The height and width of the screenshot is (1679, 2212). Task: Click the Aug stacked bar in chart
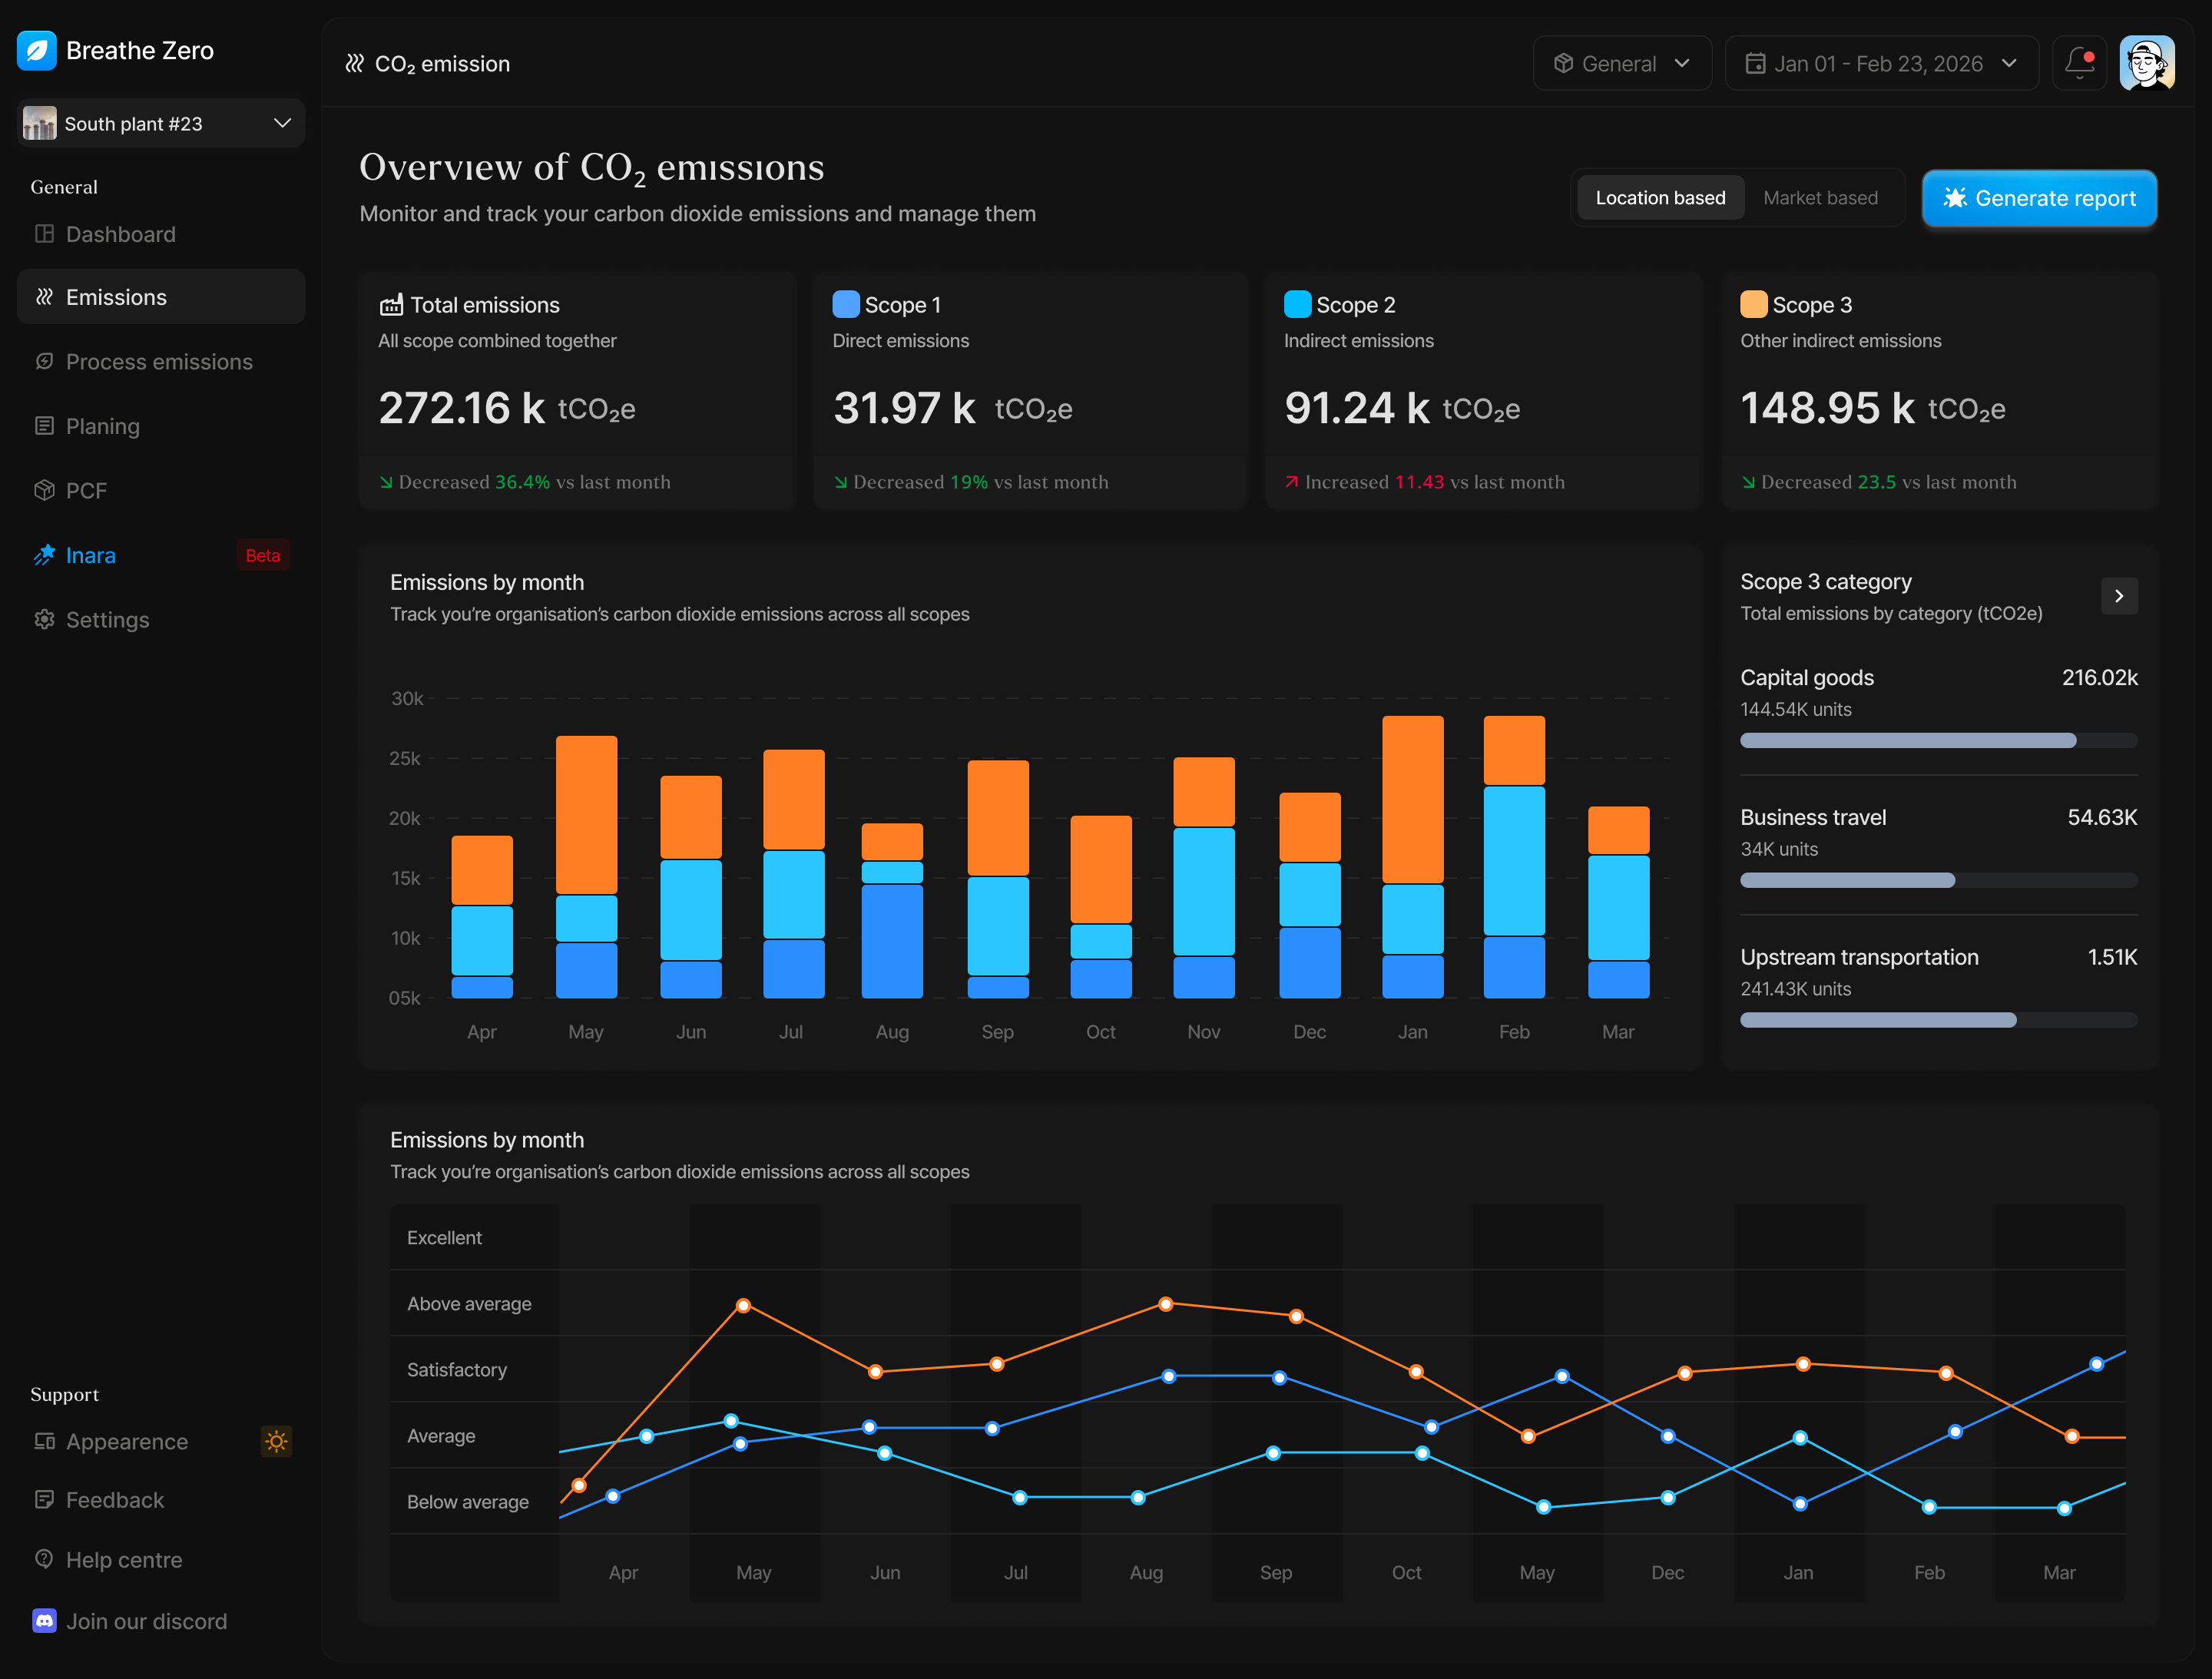(892, 911)
